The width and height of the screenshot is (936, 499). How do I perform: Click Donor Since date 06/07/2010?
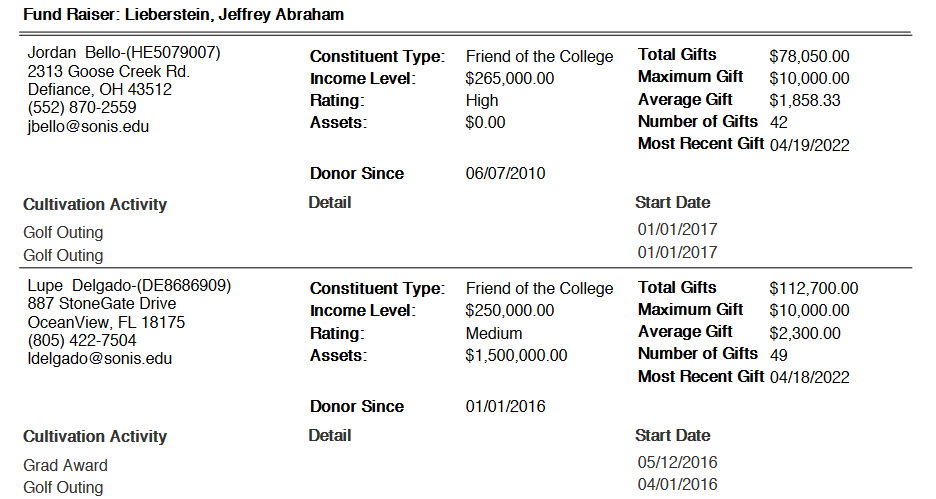(505, 174)
